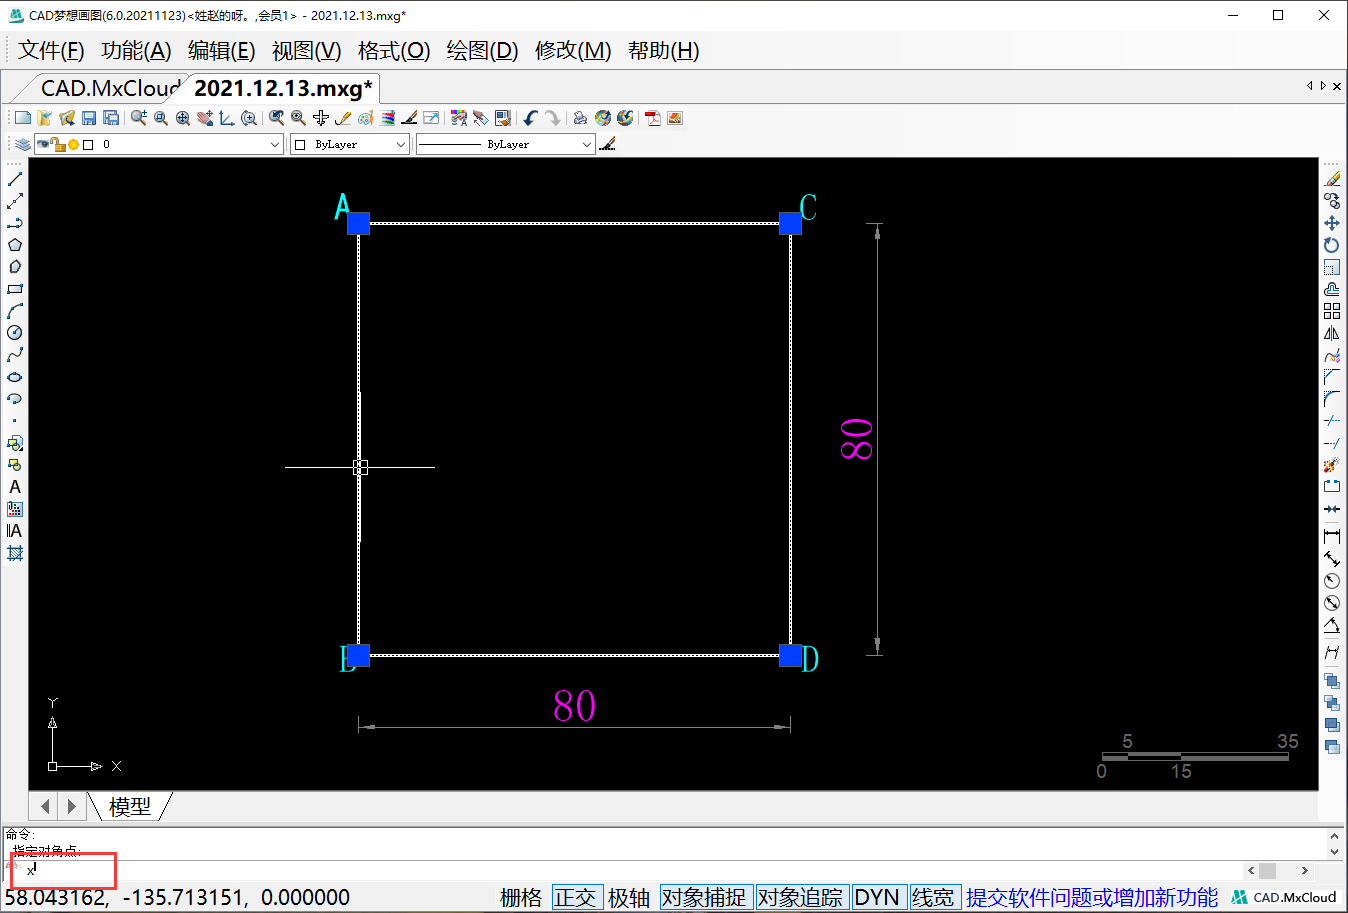Select the Spline curve tool

(x=15, y=355)
